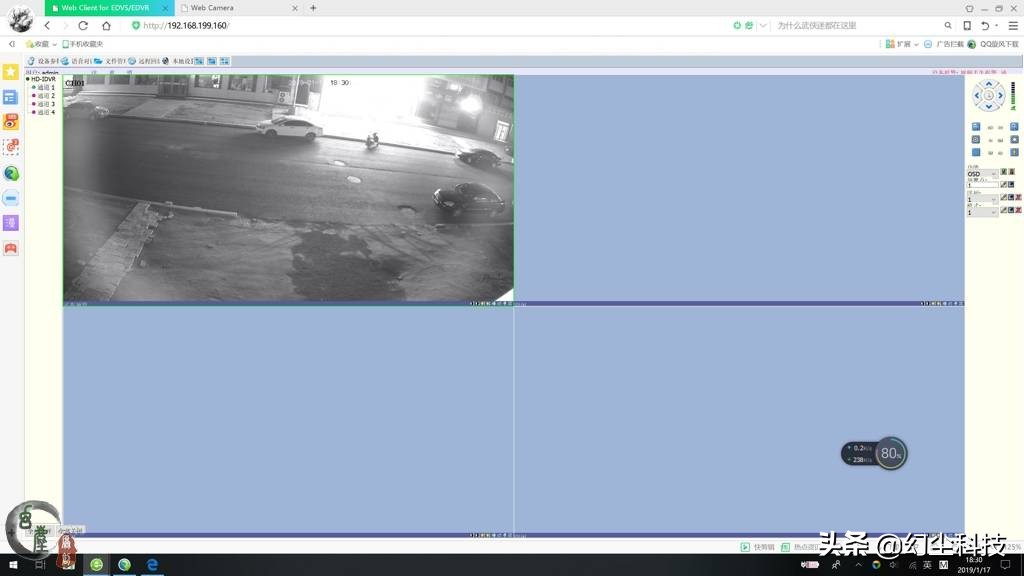
Task: Open the OSD dropdown in PTZ panel
Action: tap(983, 174)
